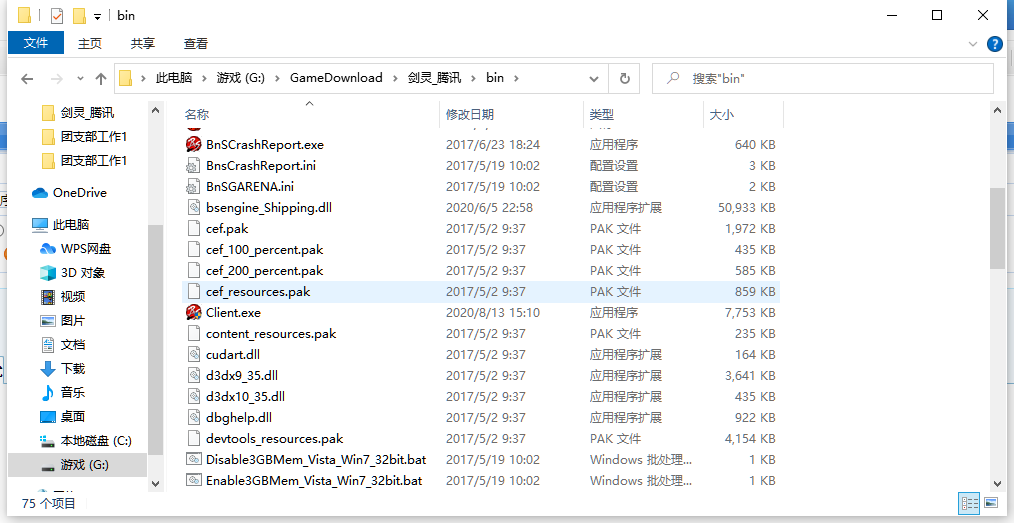Click the properties quick access toolbar icon
Viewport: 1014px width, 523px height.
click(57, 16)
